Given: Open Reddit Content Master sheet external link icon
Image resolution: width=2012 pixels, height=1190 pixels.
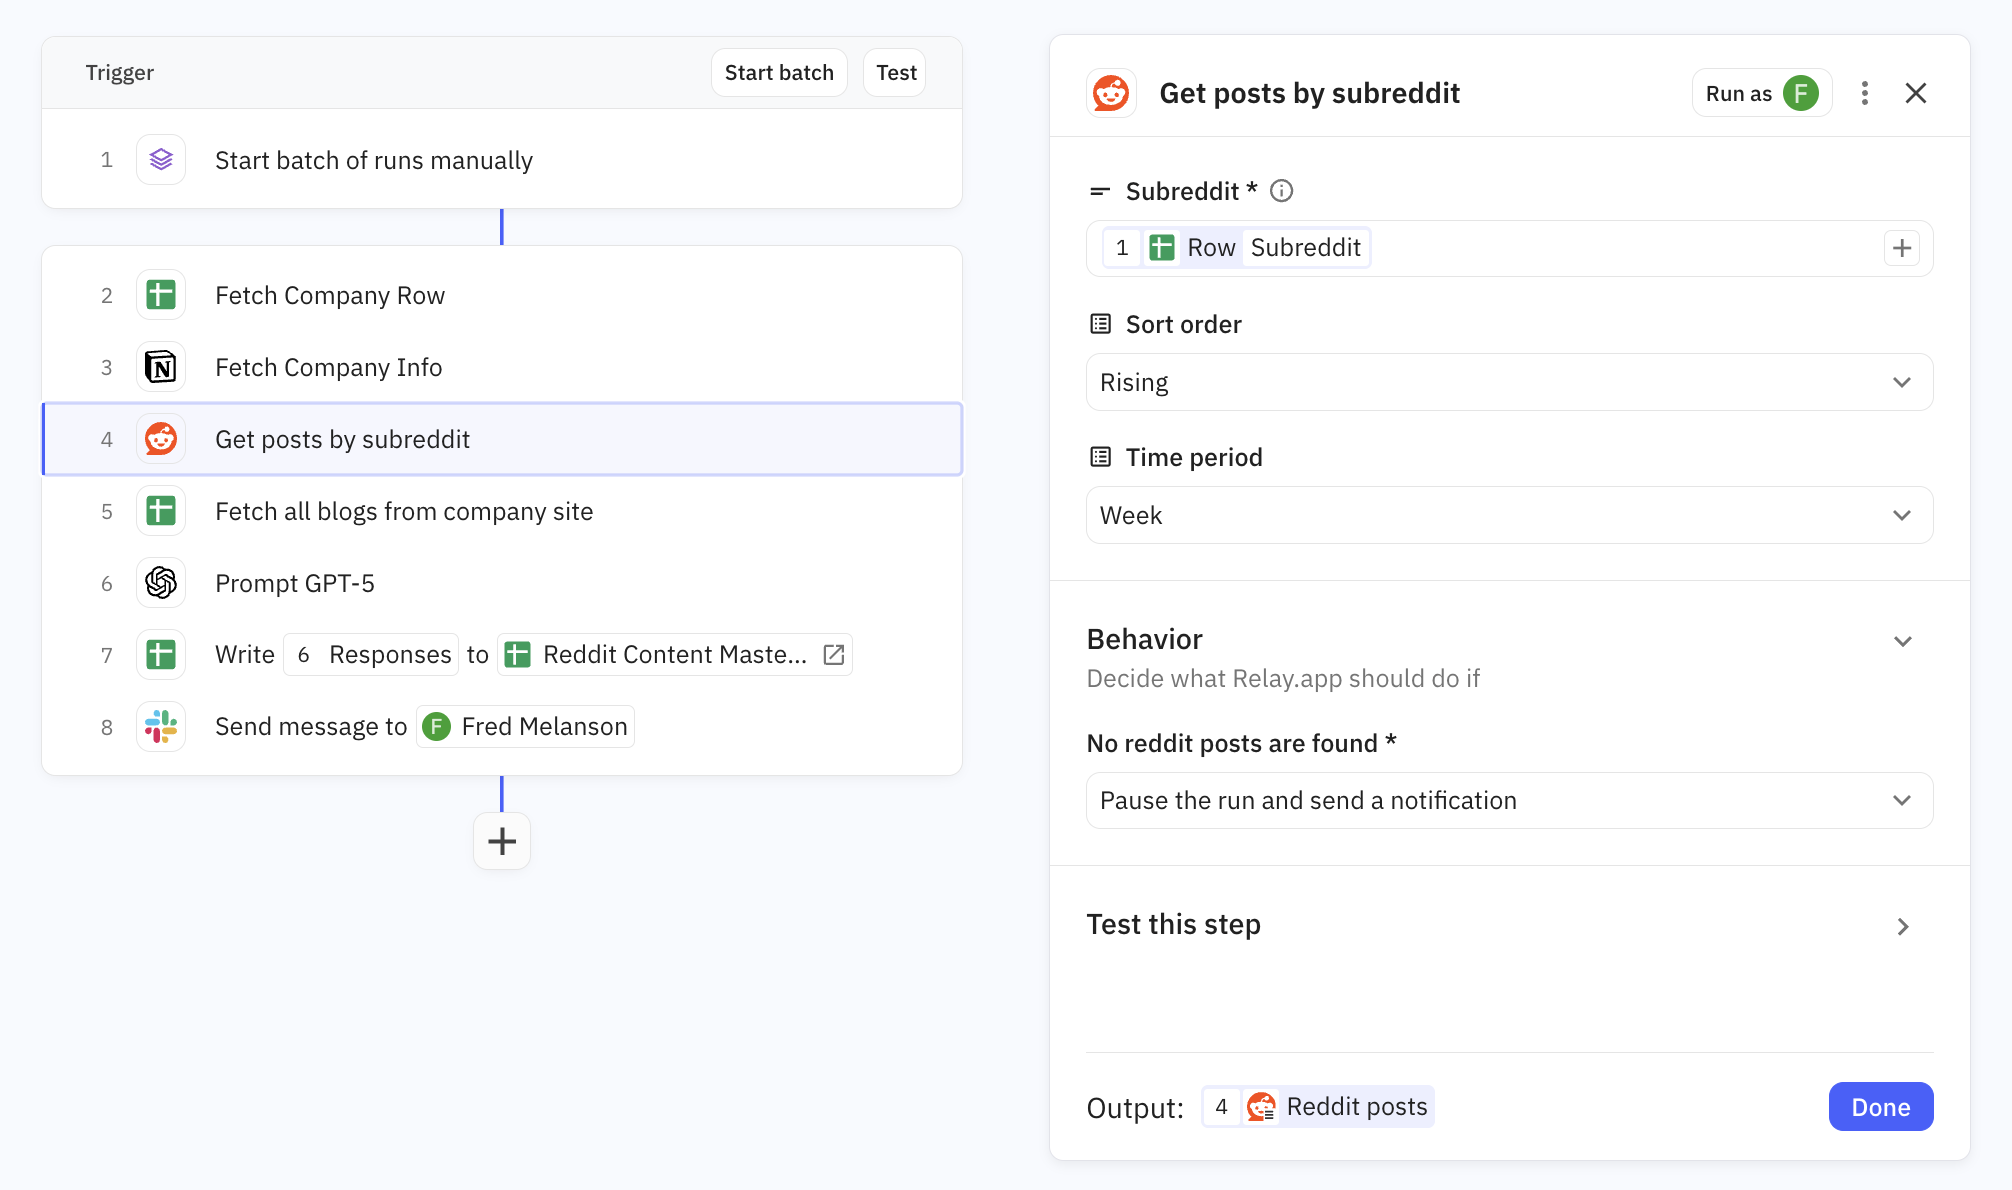Looking at the screenshot, I should point(834,655).
